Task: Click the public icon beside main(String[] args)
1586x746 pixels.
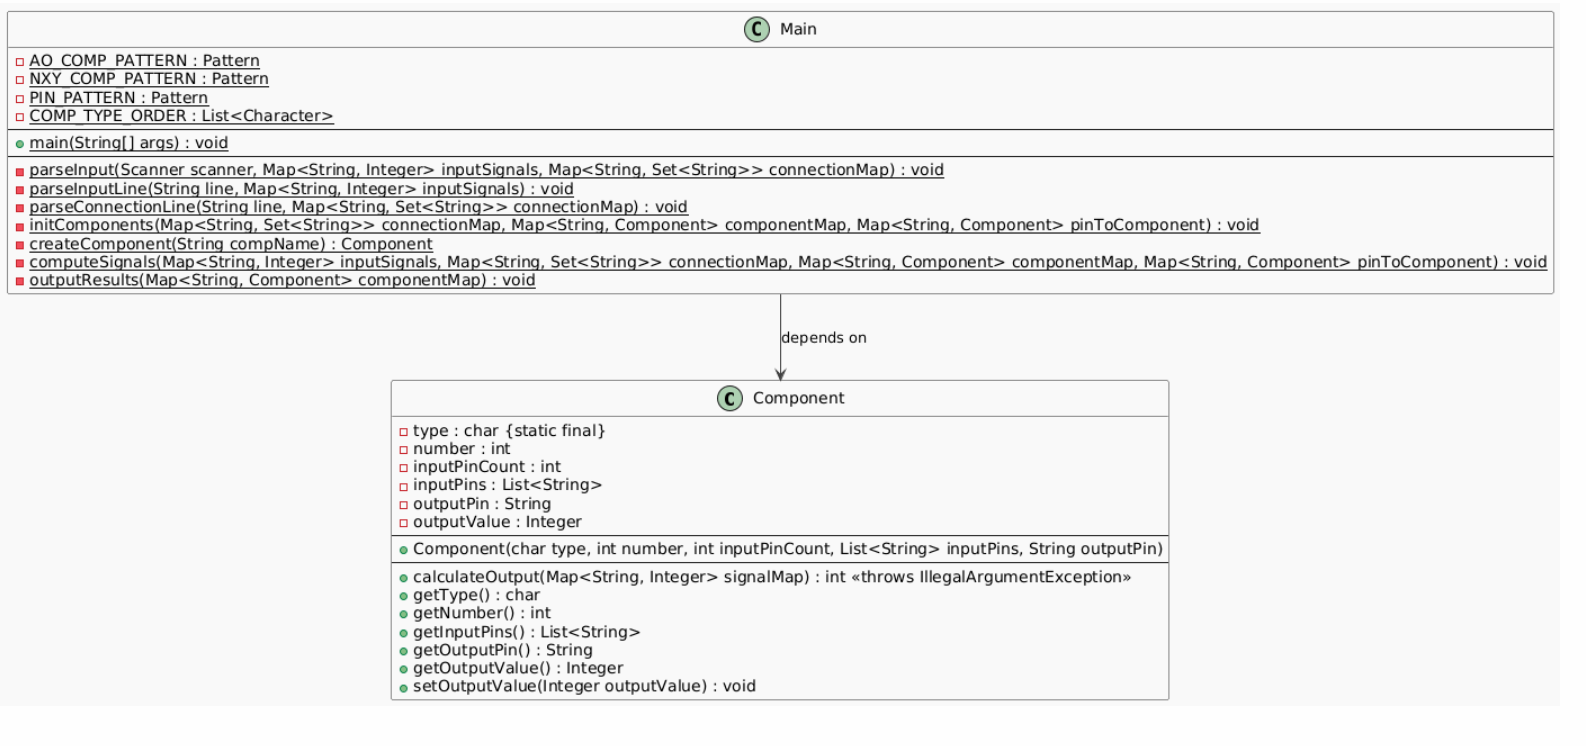Action: [20, 144]
